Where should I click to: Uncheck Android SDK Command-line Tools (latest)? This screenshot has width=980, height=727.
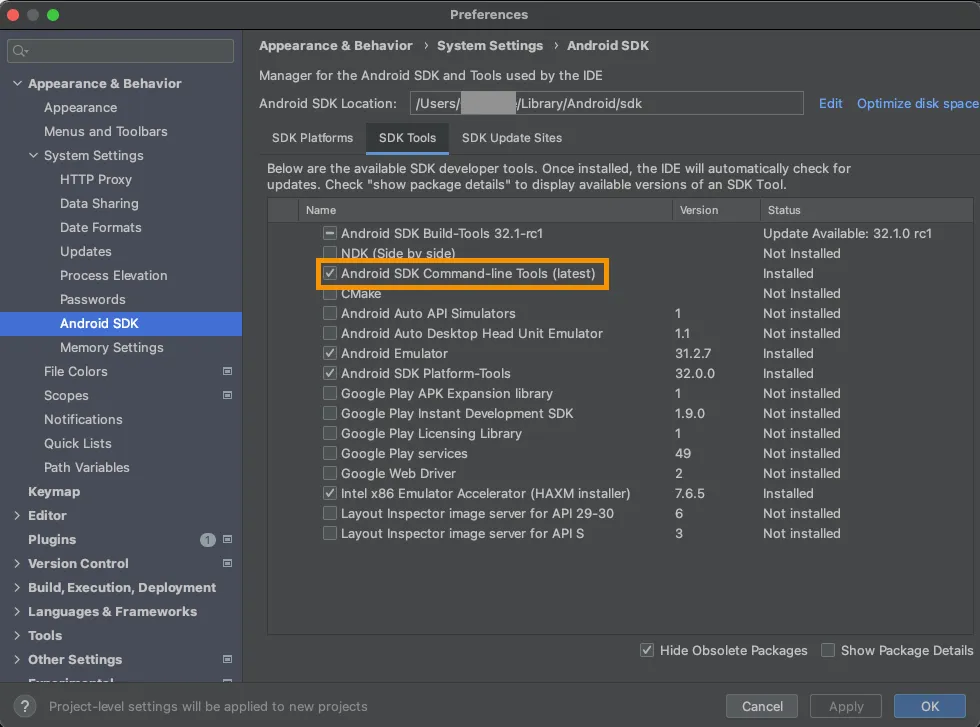pyautogui.click(x=329, y=273)
